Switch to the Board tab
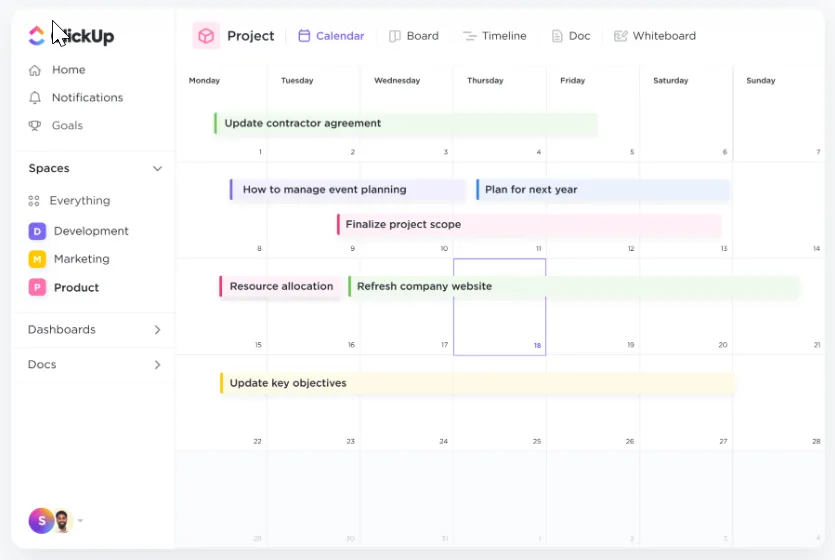 tap(414, 36)
